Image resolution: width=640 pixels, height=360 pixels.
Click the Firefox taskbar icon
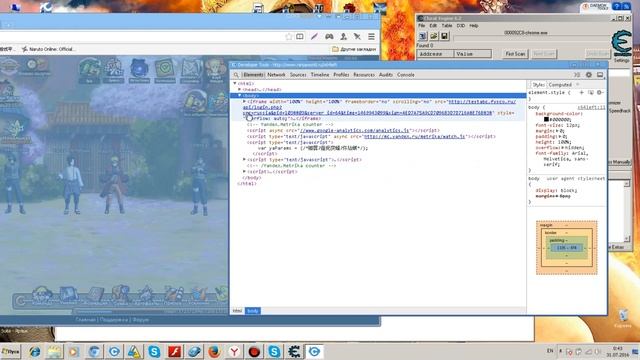coord(214,351)
